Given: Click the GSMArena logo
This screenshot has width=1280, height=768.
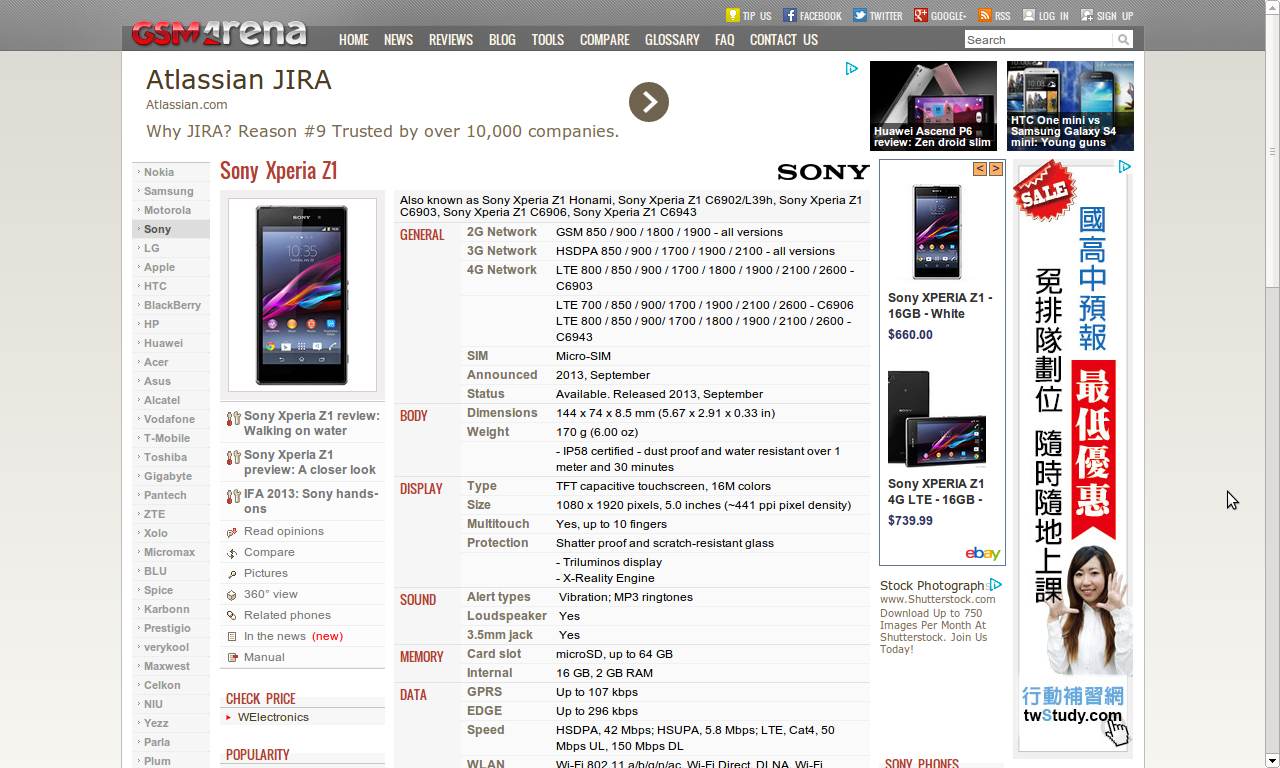Looking at the screenshot, I should tap(219, 34).
